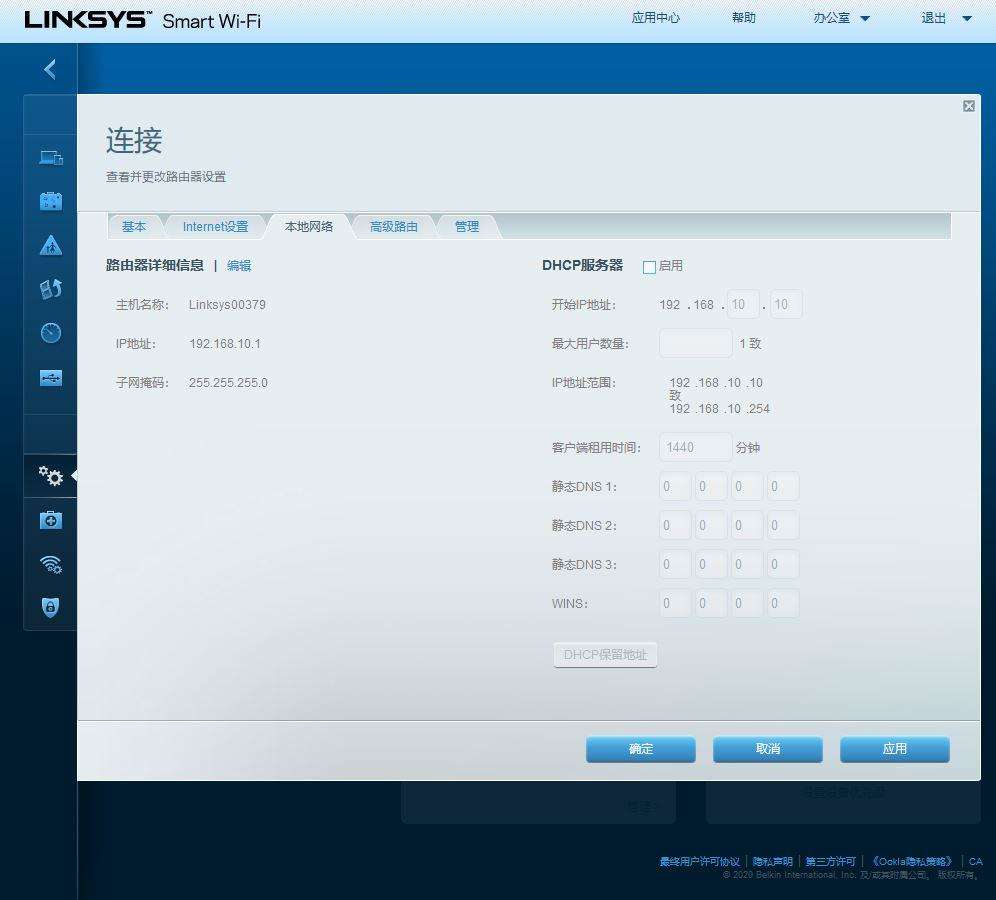Open the Guest Access briefcase icon
This screenshot has height=900, width=996.
click(x=51, y=201)
